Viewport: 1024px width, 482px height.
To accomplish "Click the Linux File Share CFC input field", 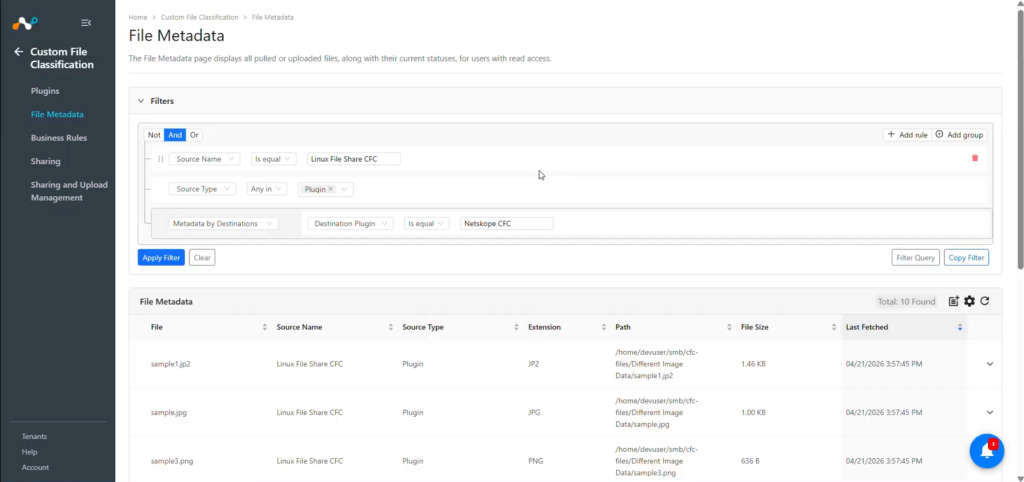I will (x=353, y=159).
